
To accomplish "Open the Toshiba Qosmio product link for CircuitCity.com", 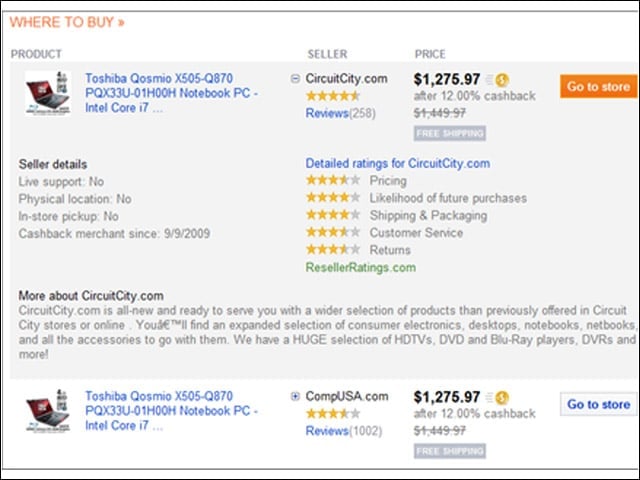I will (171, 93).
